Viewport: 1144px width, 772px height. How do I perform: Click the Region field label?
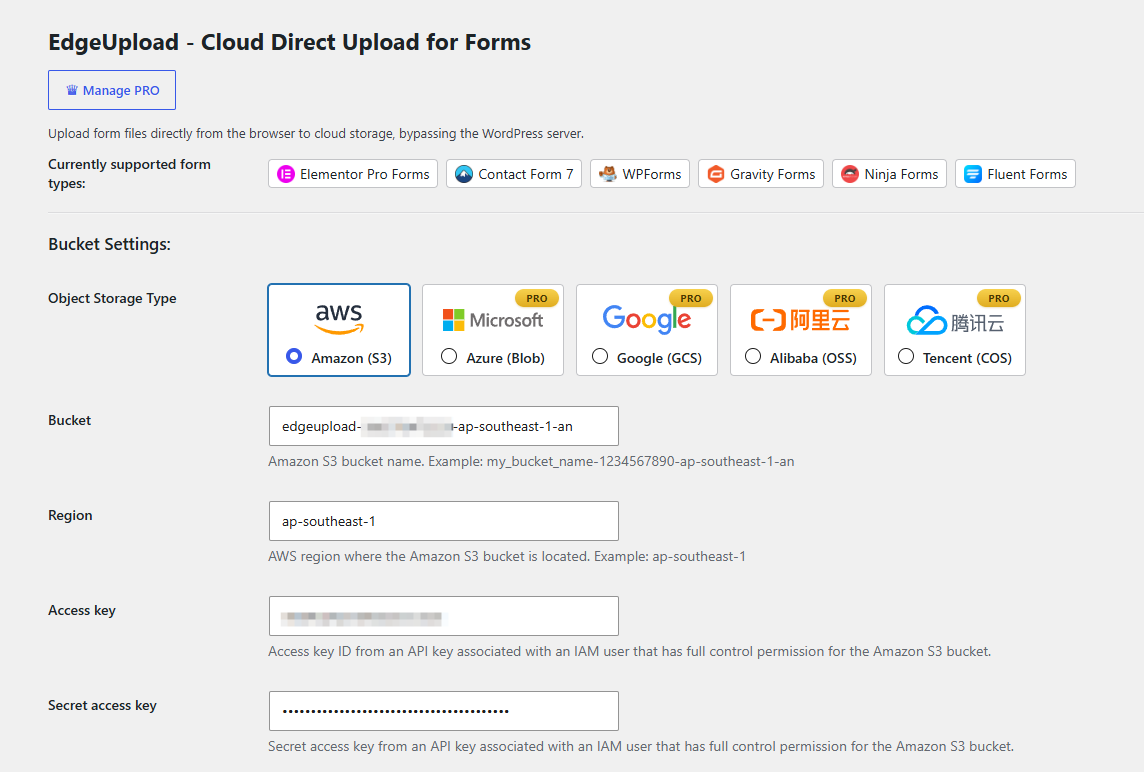coord(70,515)
